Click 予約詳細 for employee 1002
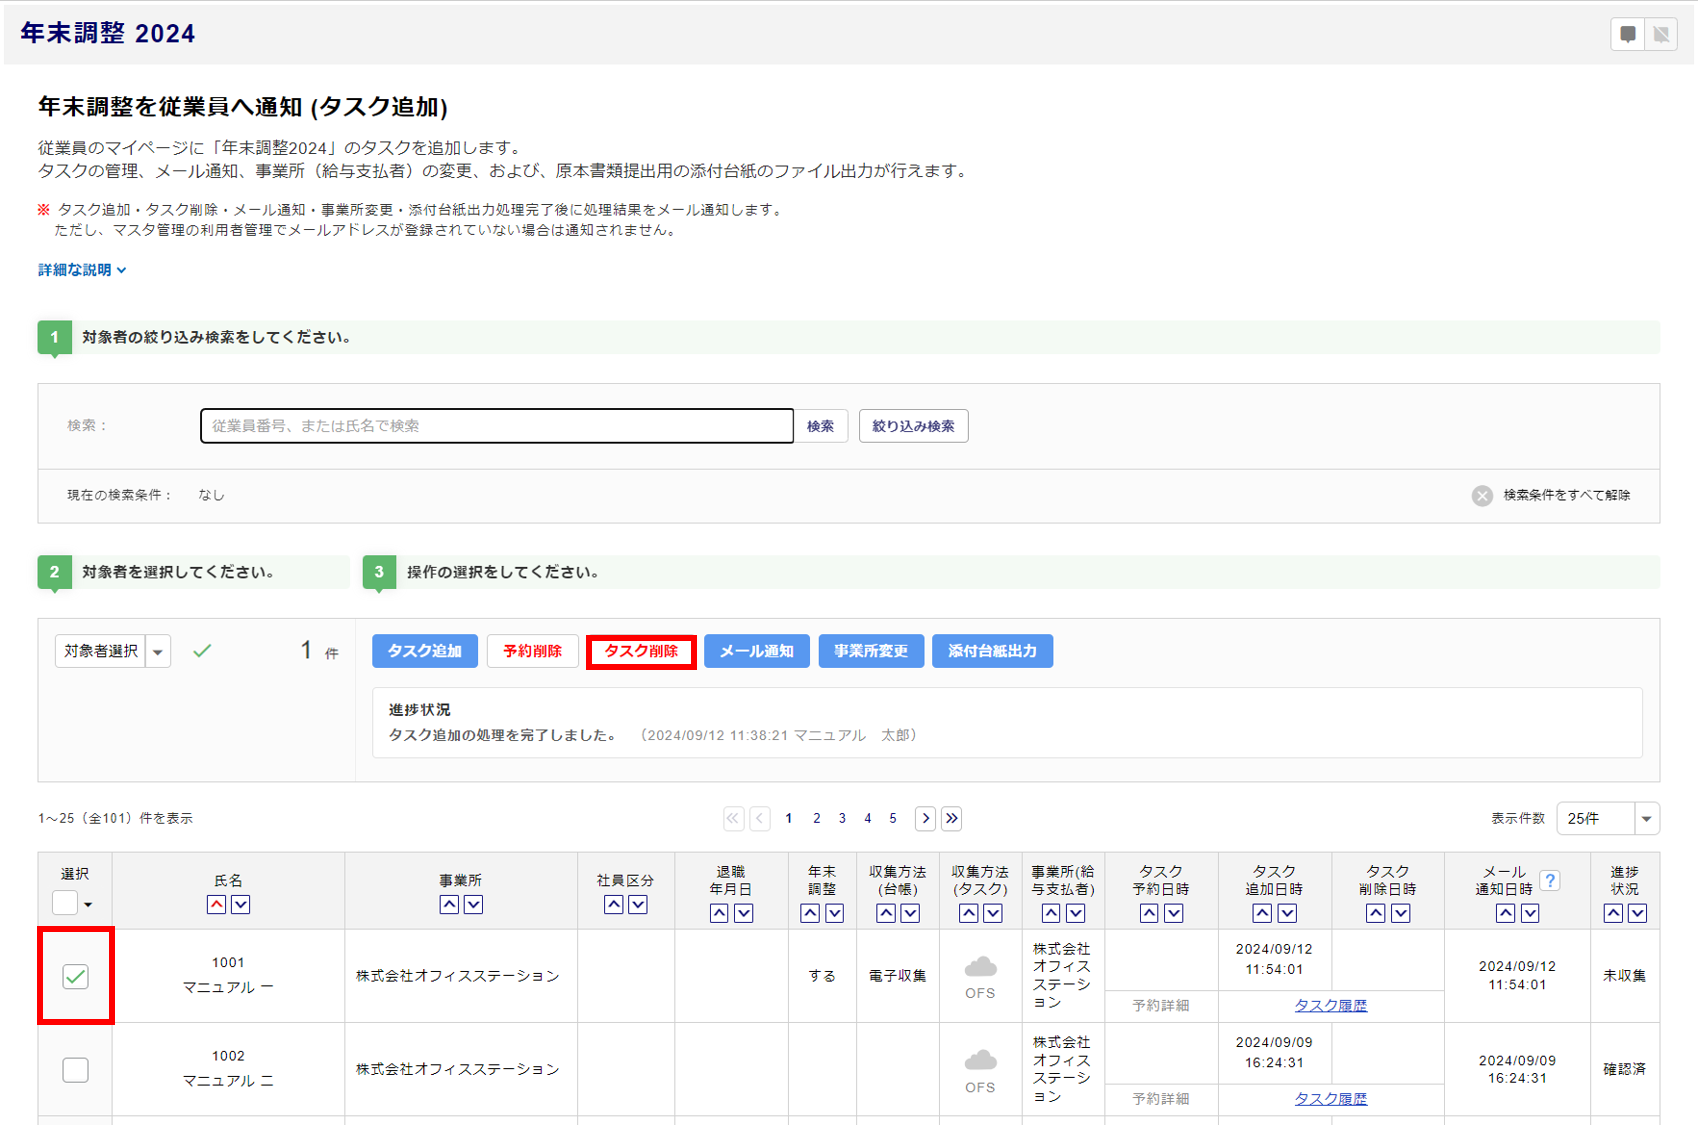 click(1161, 1099)
